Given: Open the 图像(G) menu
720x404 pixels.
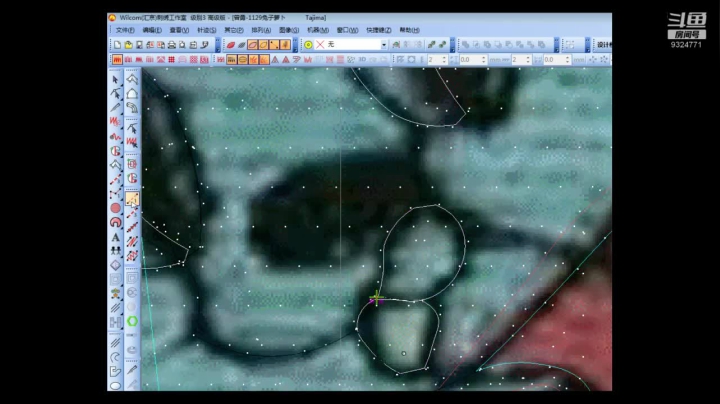Looking at the screenshot, I should tap(289, 30).
